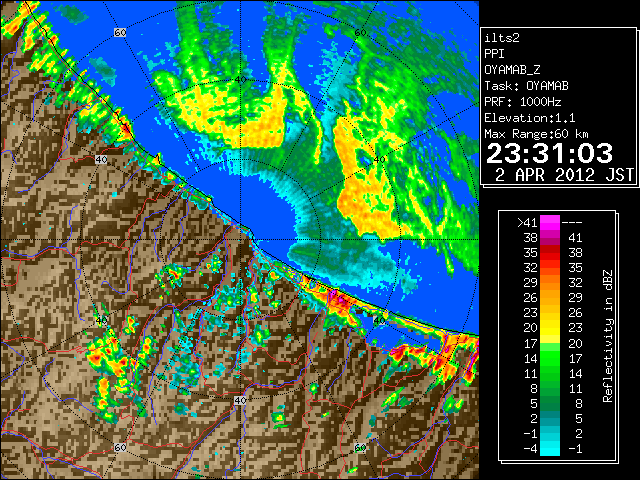Screen dimensions: 640x480
Task: Pick the yellow 20 dBZ legend swatch
Action: (x=550, y=328)
